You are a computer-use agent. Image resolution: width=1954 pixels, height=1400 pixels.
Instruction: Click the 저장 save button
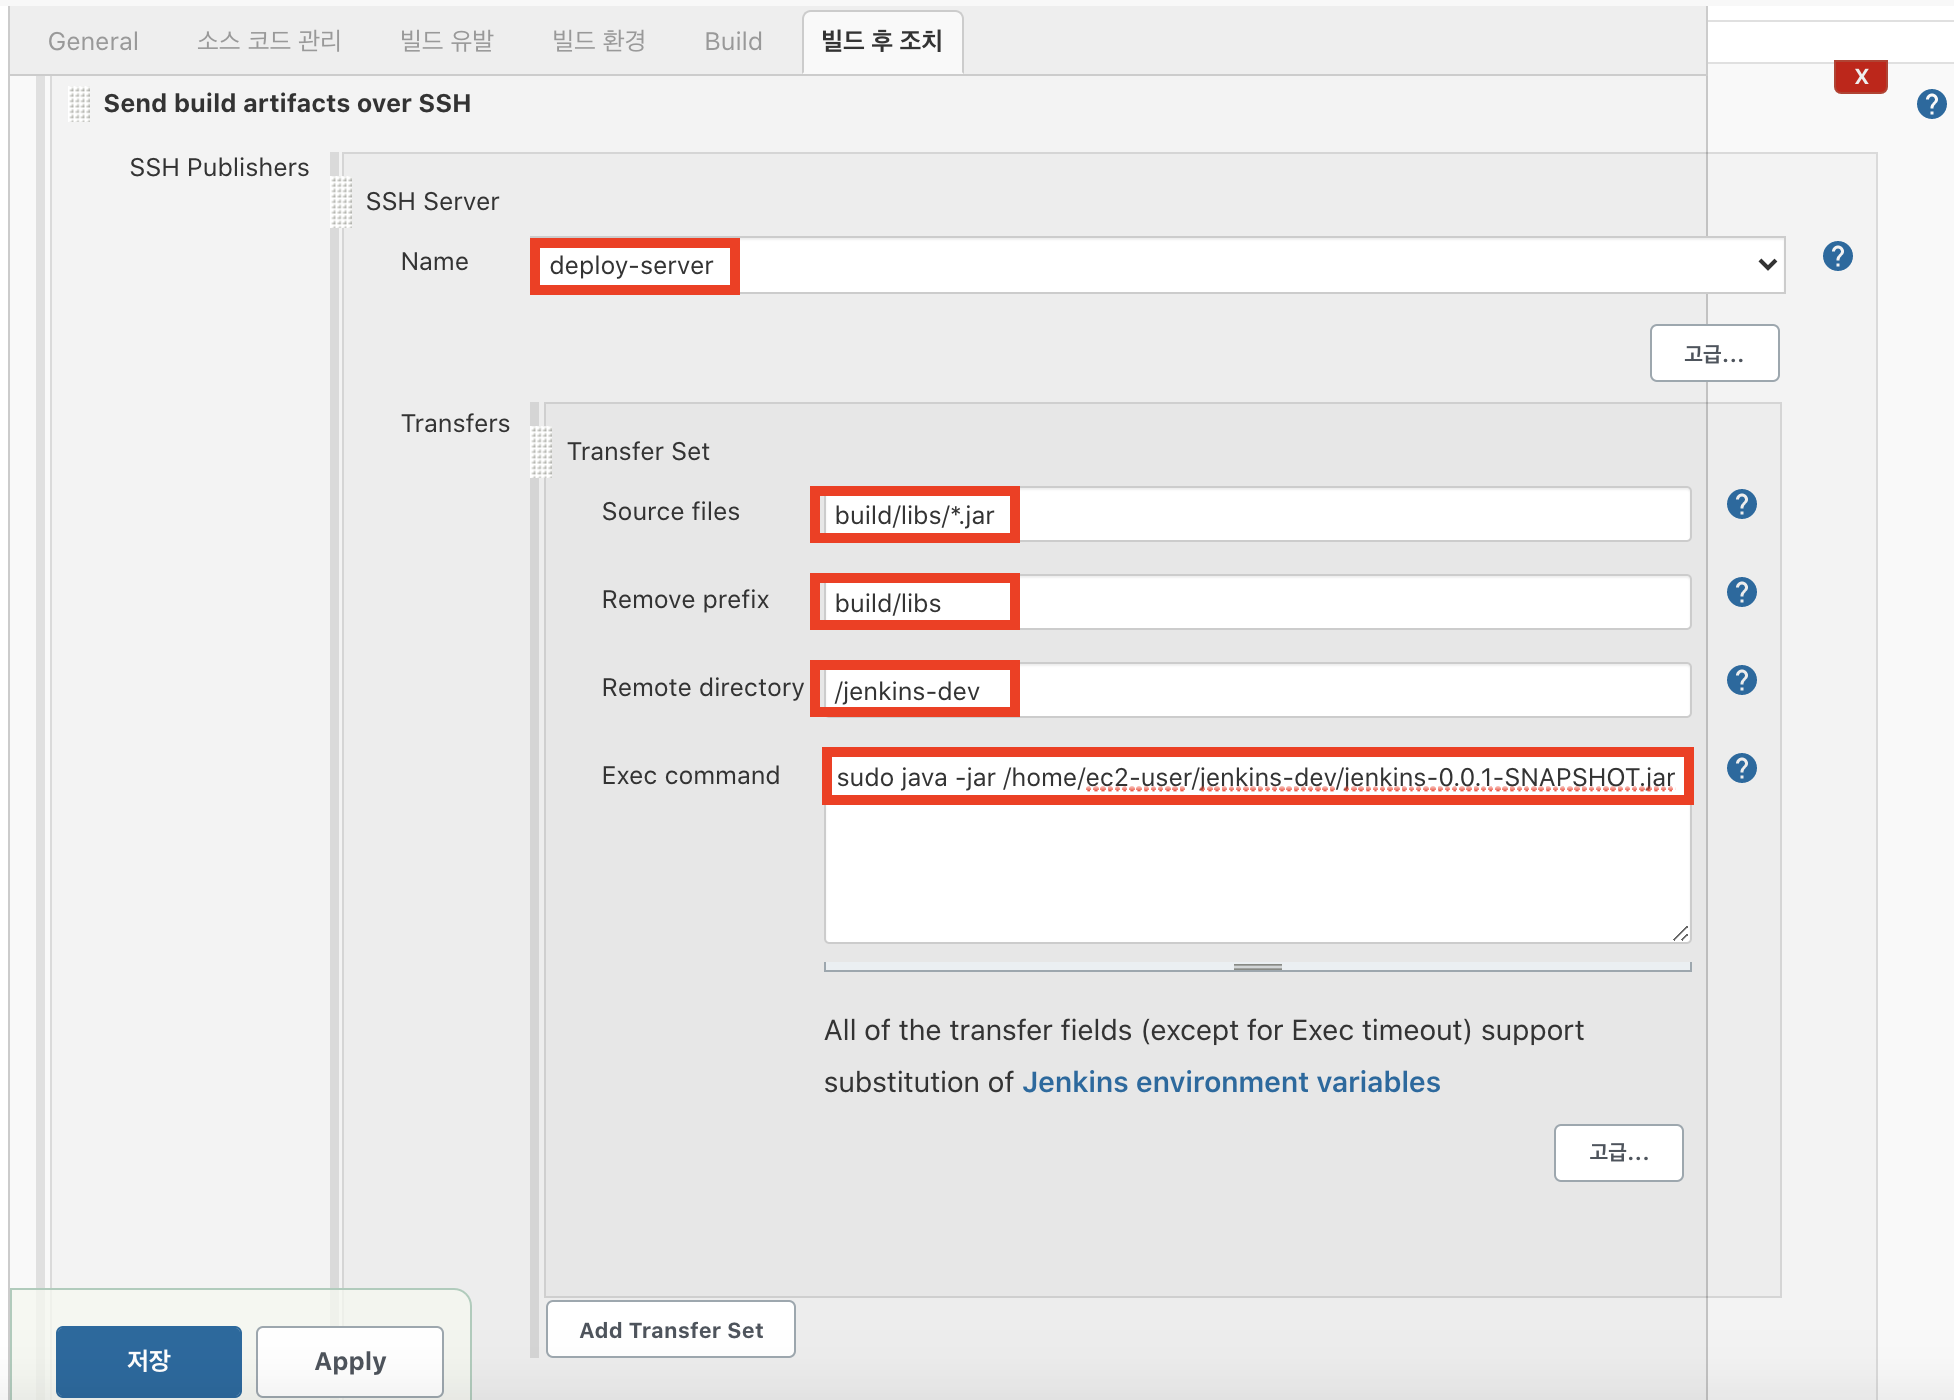(148, 1360)
